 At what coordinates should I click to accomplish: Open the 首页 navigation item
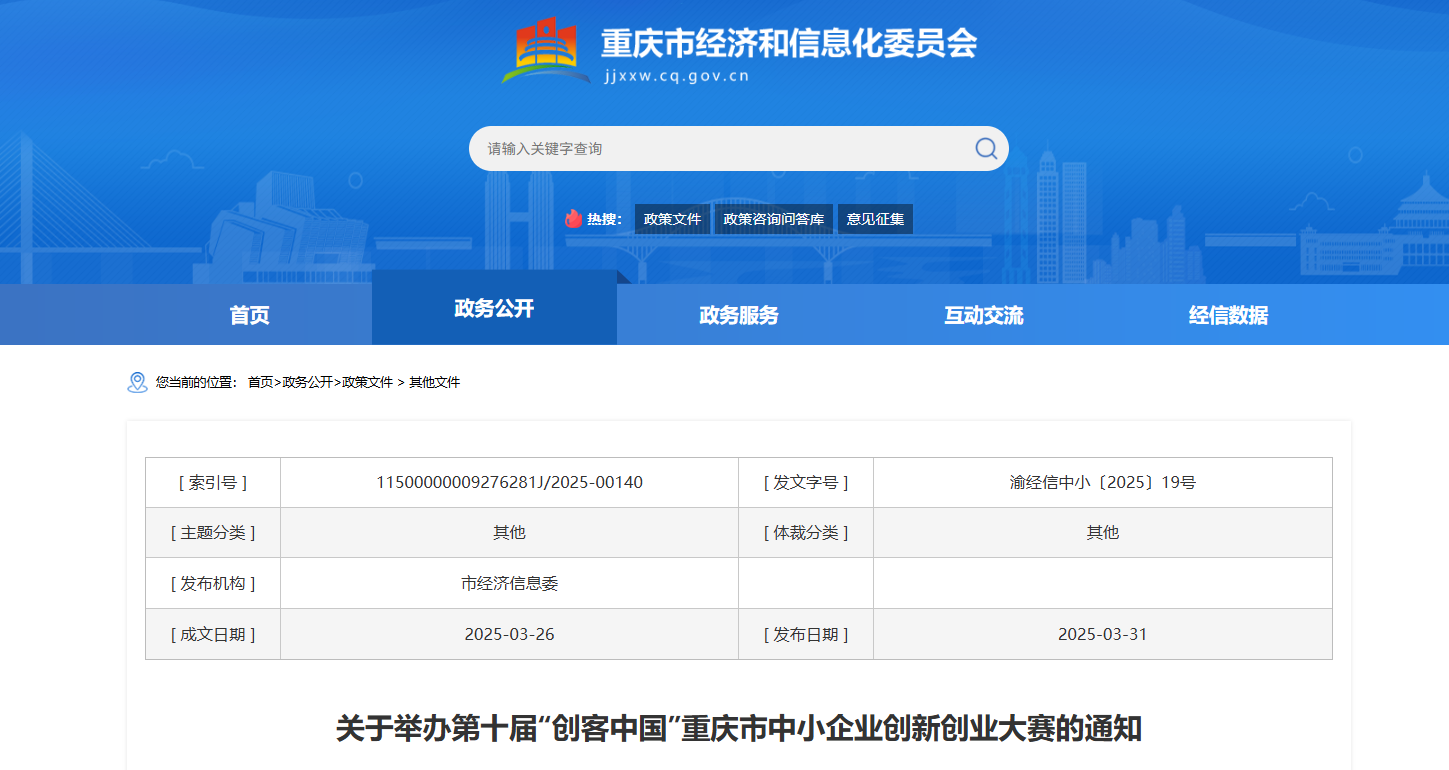point(248,314)
